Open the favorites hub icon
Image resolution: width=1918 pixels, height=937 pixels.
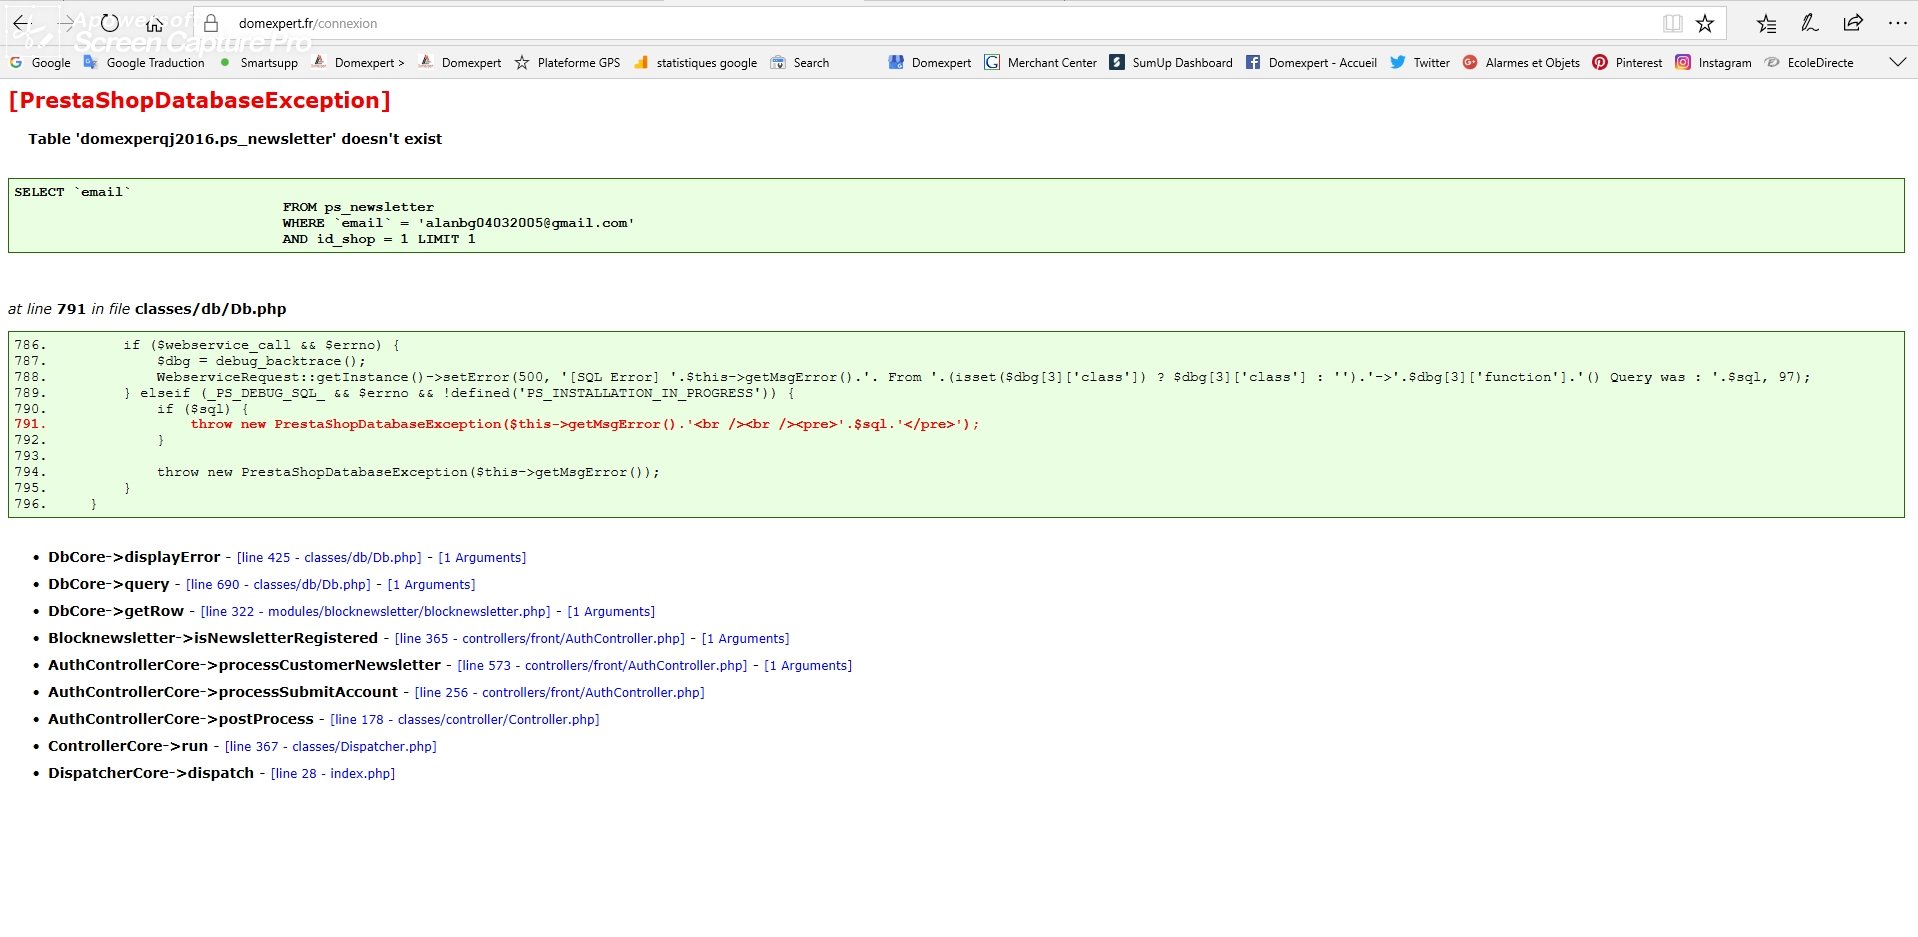pyautogui.click(x=1767, y=23)
